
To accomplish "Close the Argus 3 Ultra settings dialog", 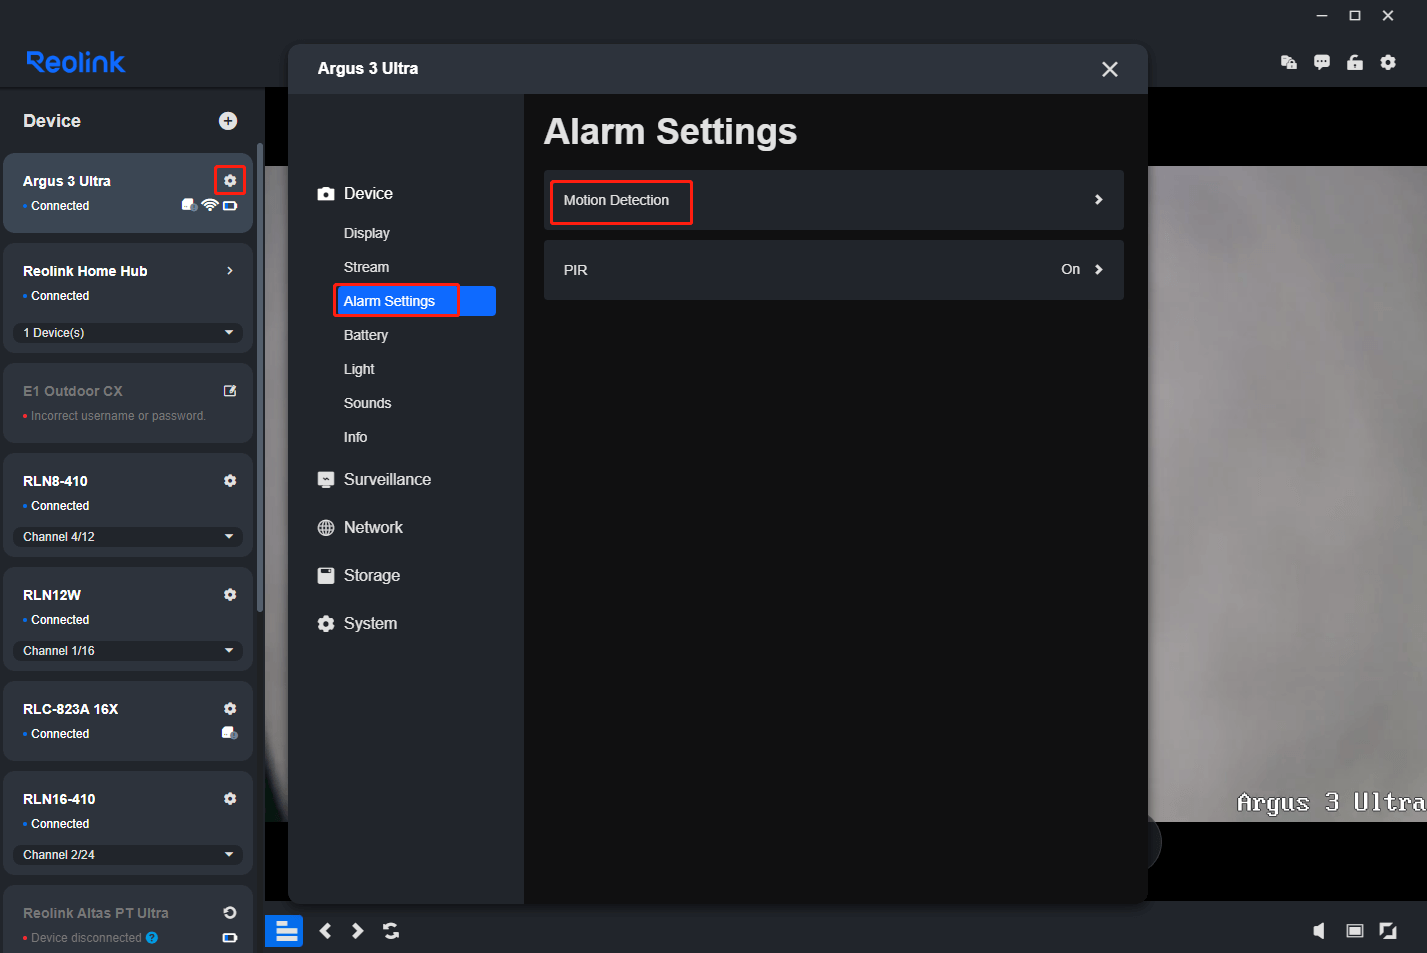I will 1110,69.
